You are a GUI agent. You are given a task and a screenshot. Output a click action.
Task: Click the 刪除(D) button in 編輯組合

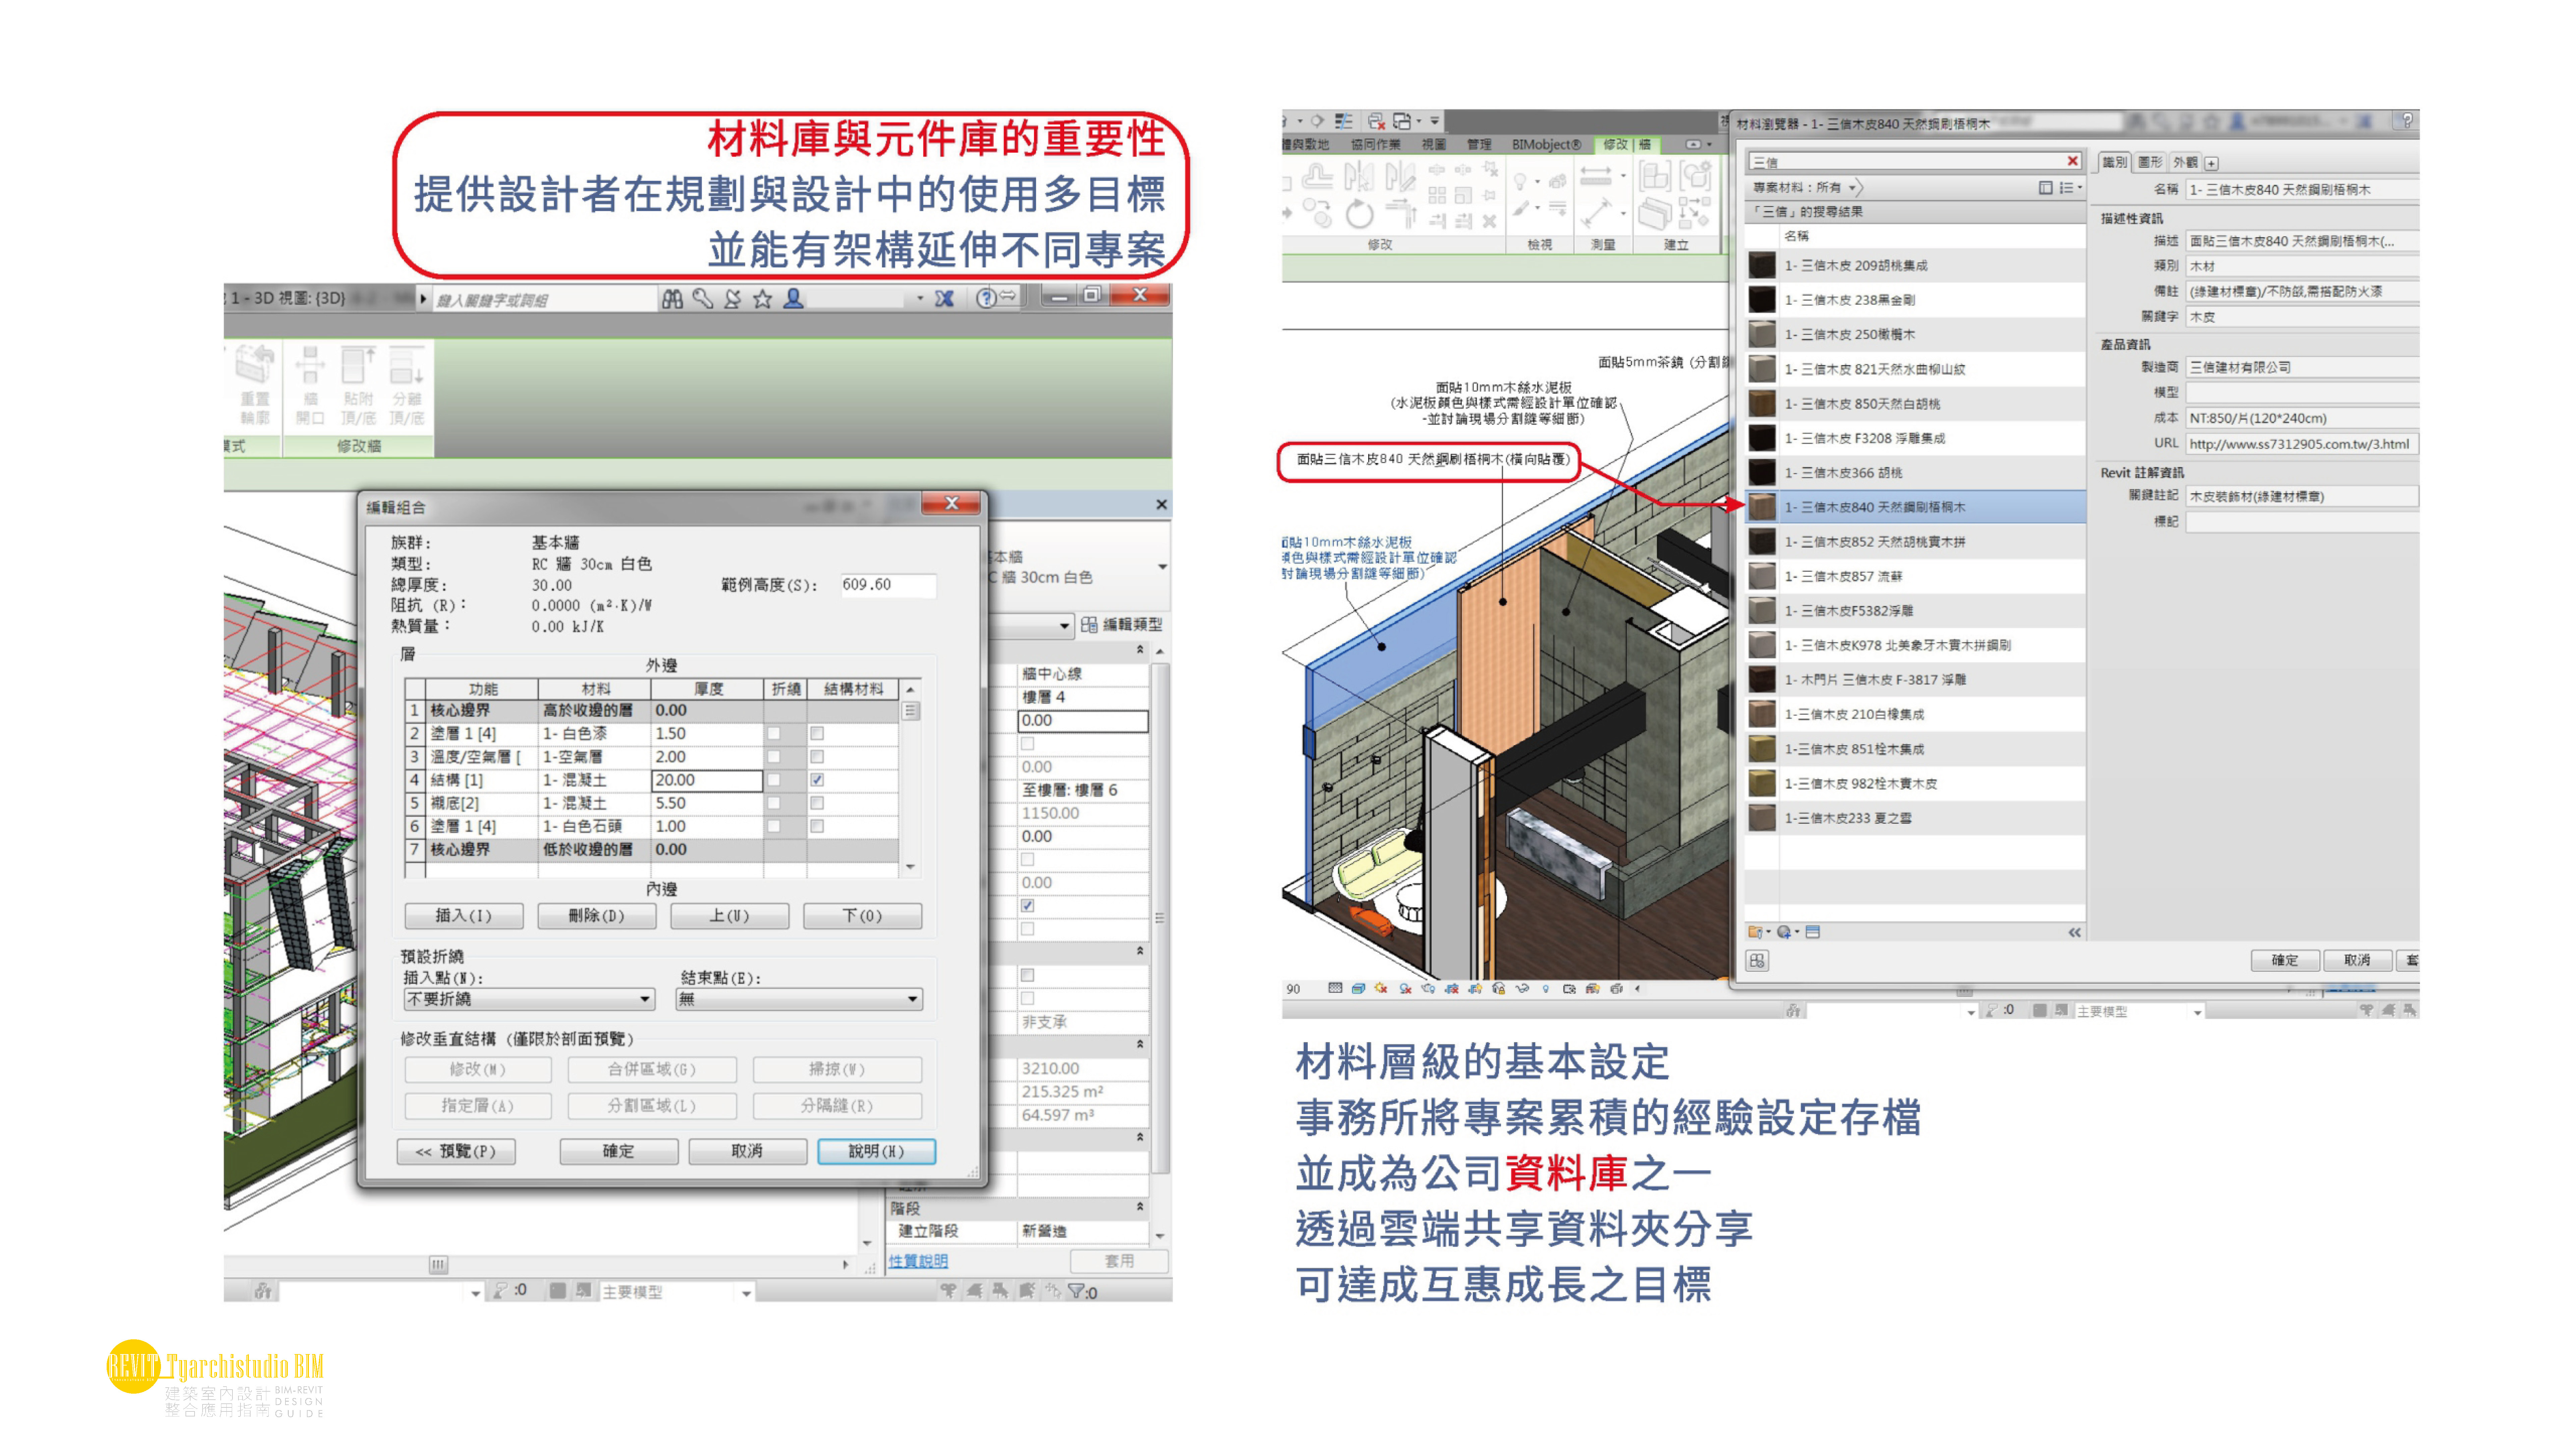[x=597, y=916]
